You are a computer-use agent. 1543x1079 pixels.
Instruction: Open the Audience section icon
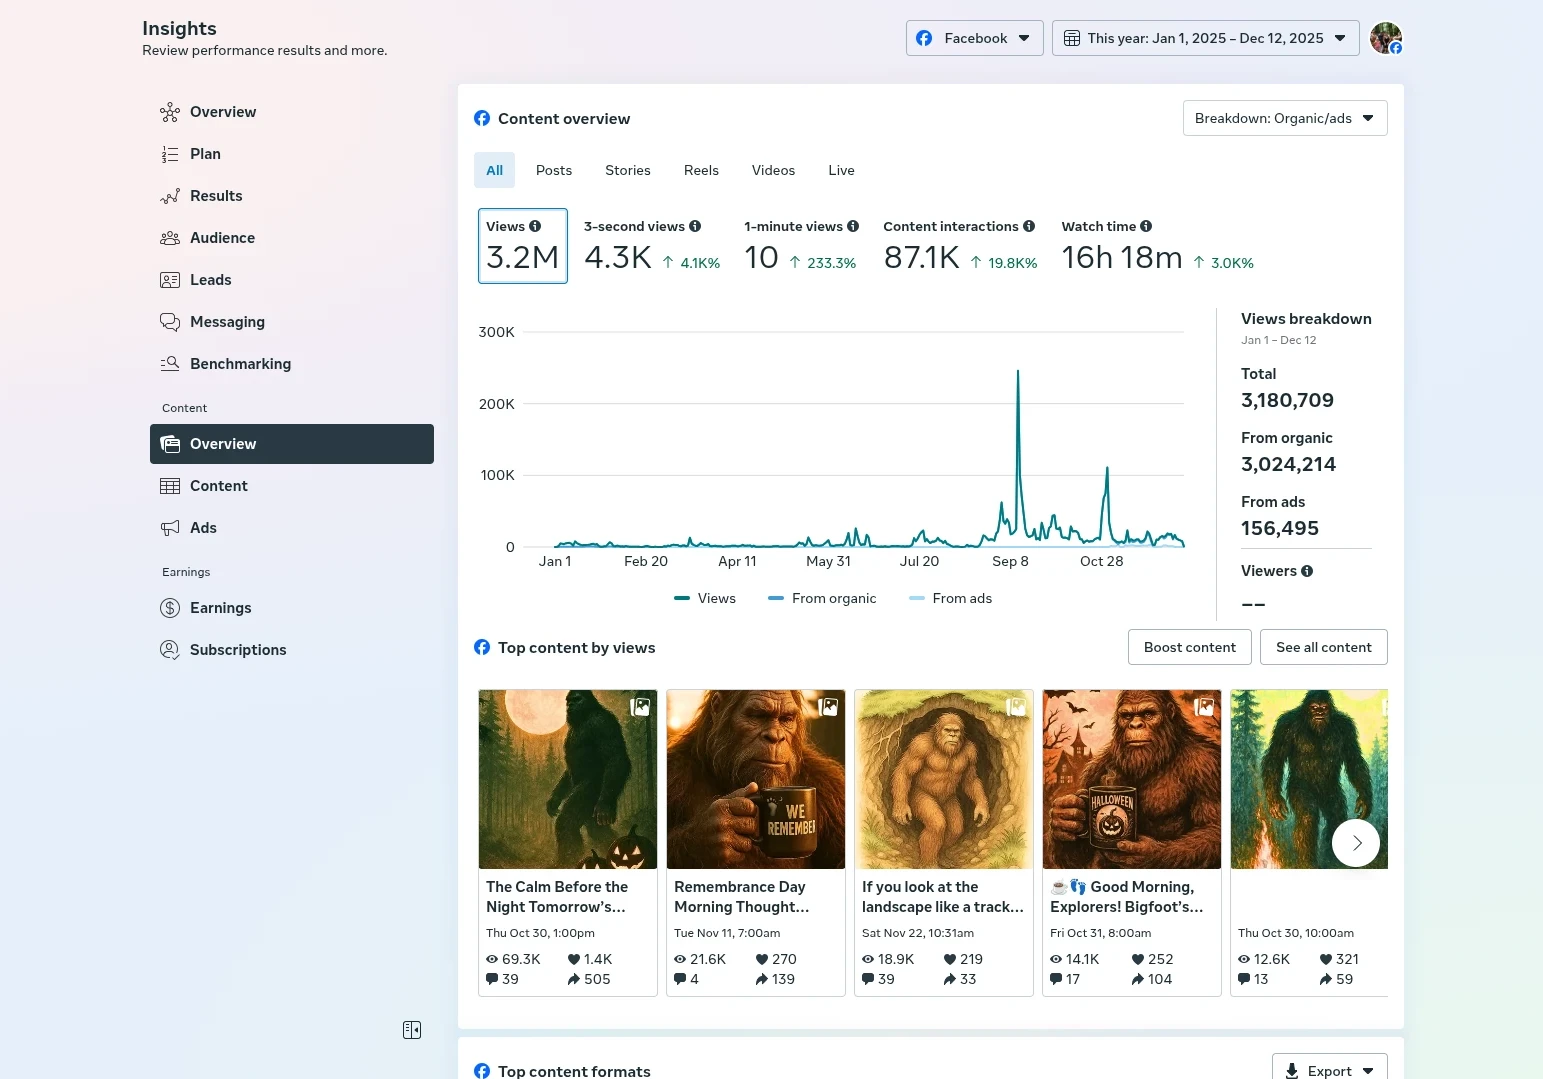170,238
